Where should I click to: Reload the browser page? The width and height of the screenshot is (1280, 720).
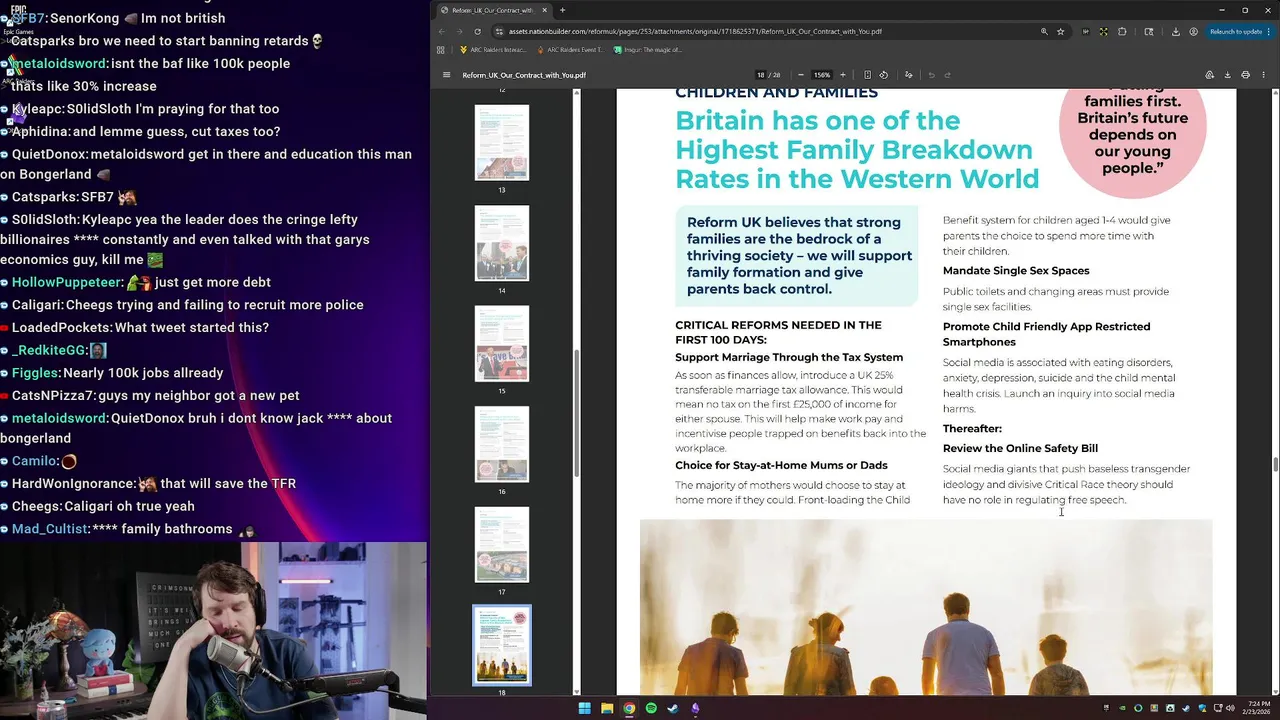point(477,31)
